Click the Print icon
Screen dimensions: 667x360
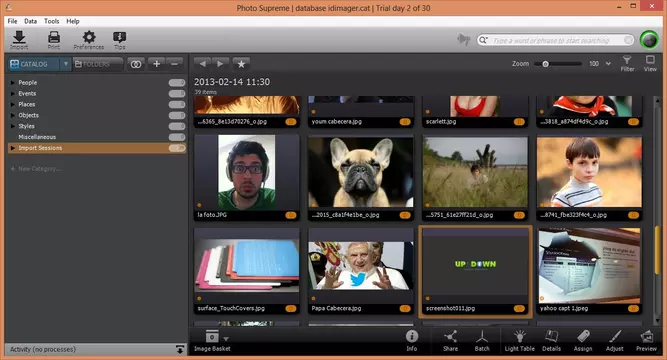coord(54,40)
